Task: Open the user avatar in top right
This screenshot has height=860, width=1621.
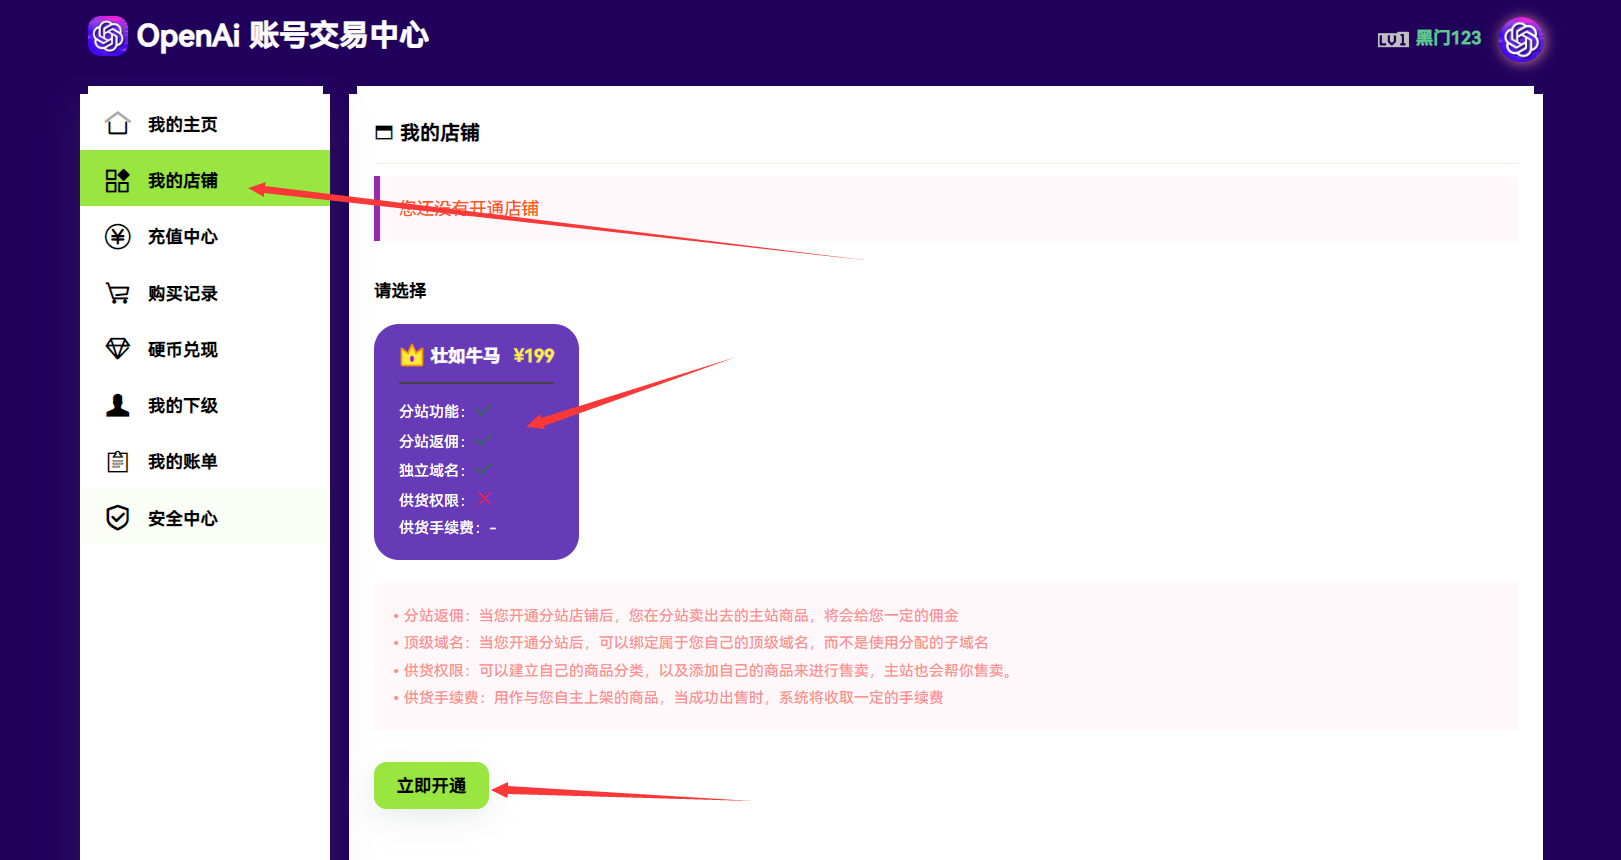Action: click(1522, 40)
